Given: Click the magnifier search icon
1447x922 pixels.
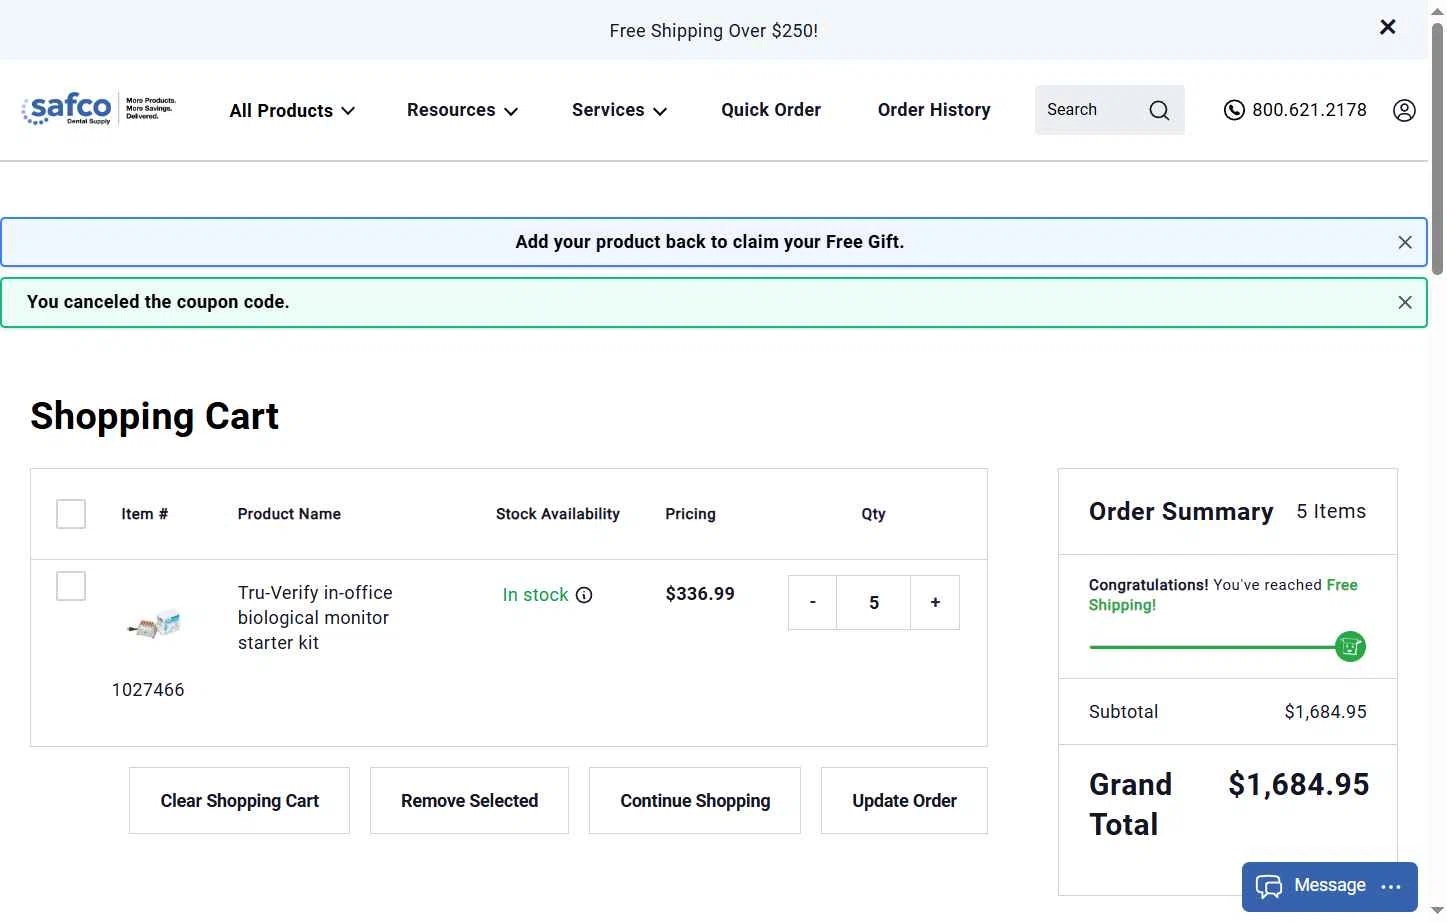Looking at the screenshot, I should click(x=1159, y=110).
